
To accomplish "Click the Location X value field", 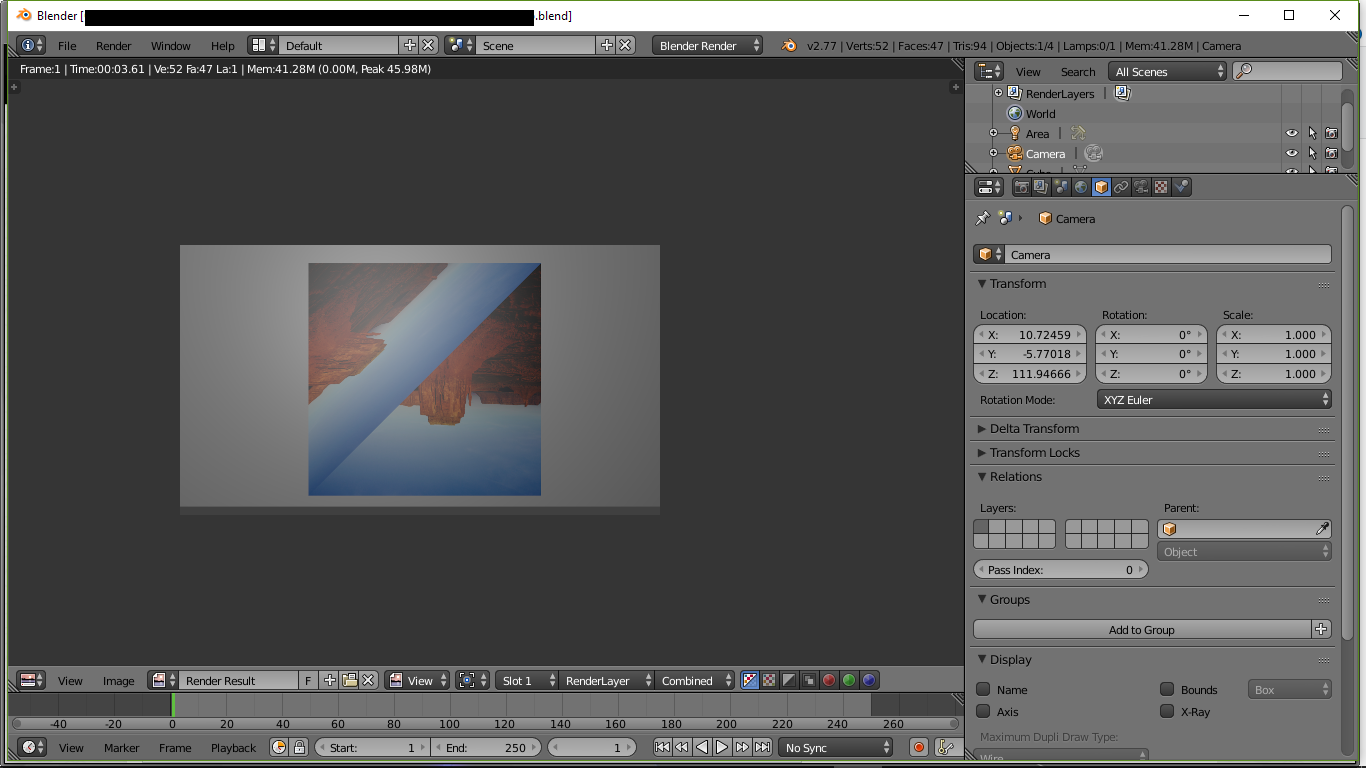I will point(1030,335).
